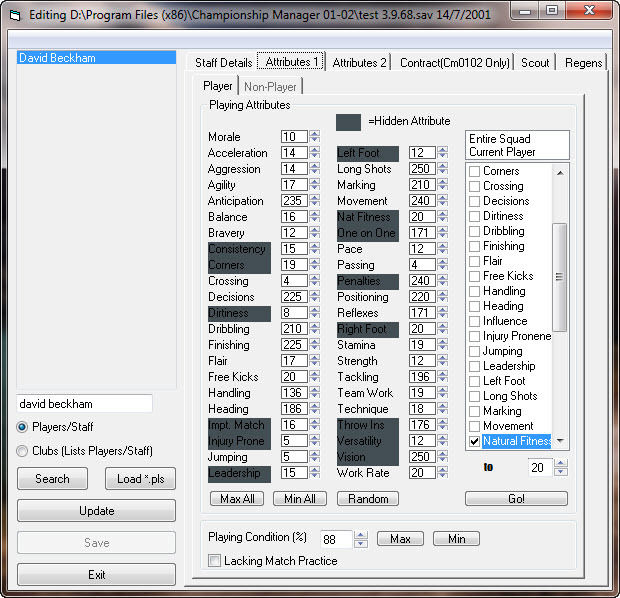Viewport: 620px width, 598px height.
Task: Focus the david beckham search field
Action: click(x=84, y=404)
